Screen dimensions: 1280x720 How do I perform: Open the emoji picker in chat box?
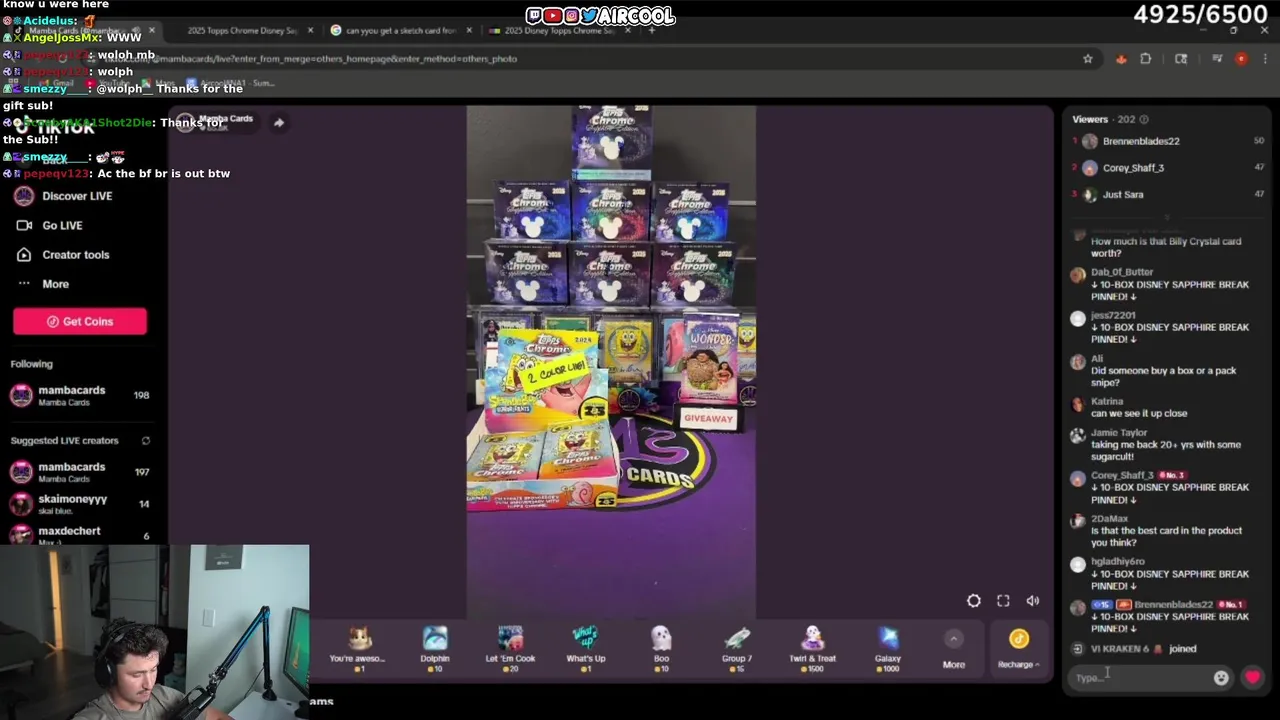pos(1221,677)
